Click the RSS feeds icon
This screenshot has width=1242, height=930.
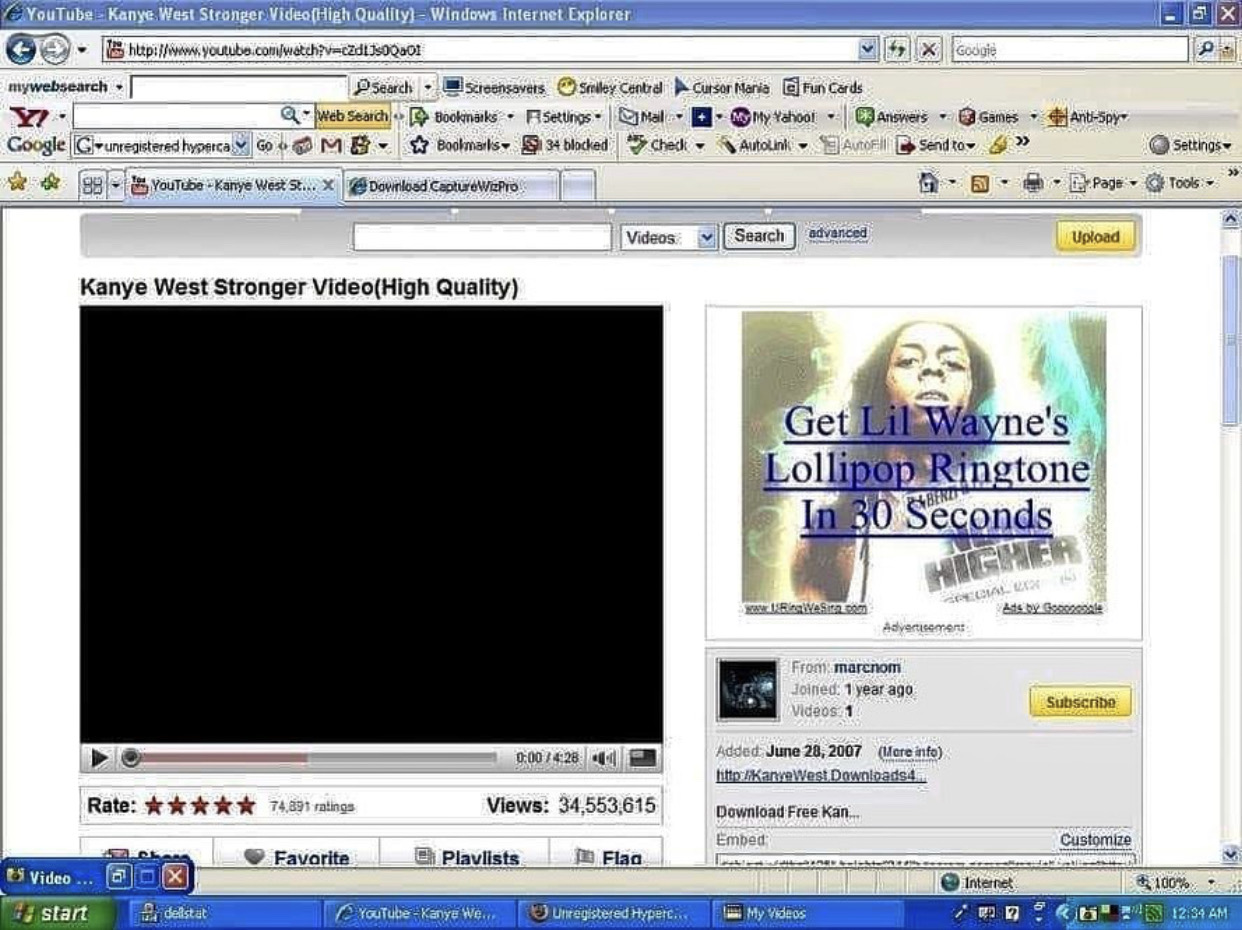tap(980, 184)
